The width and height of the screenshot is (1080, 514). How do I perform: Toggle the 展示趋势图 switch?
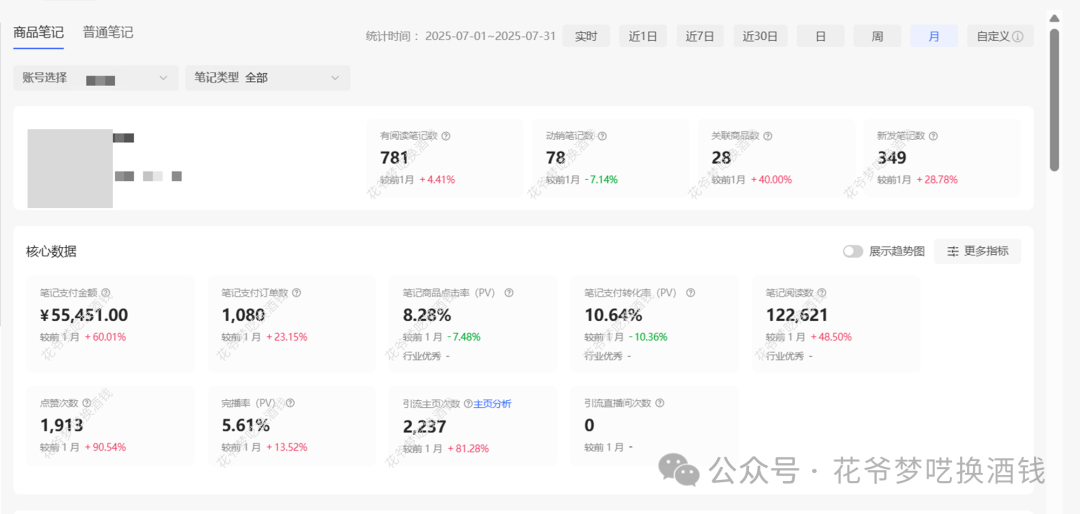(853, 251)
